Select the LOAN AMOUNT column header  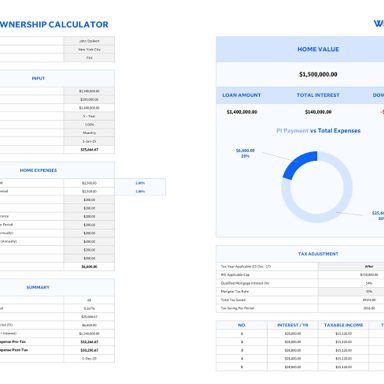coord(242,95)
